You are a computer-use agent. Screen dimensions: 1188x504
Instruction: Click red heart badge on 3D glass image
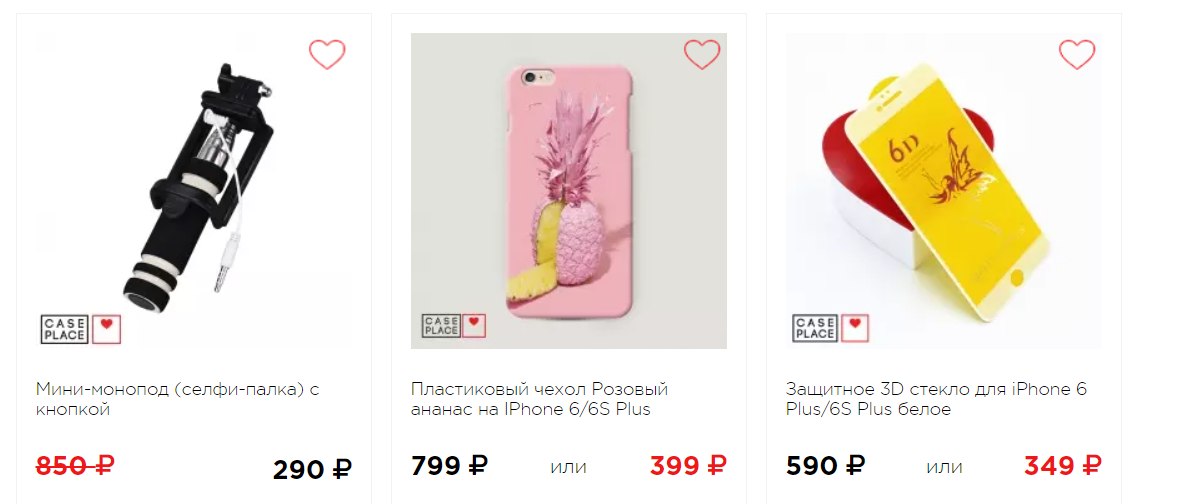click(855, 328)
